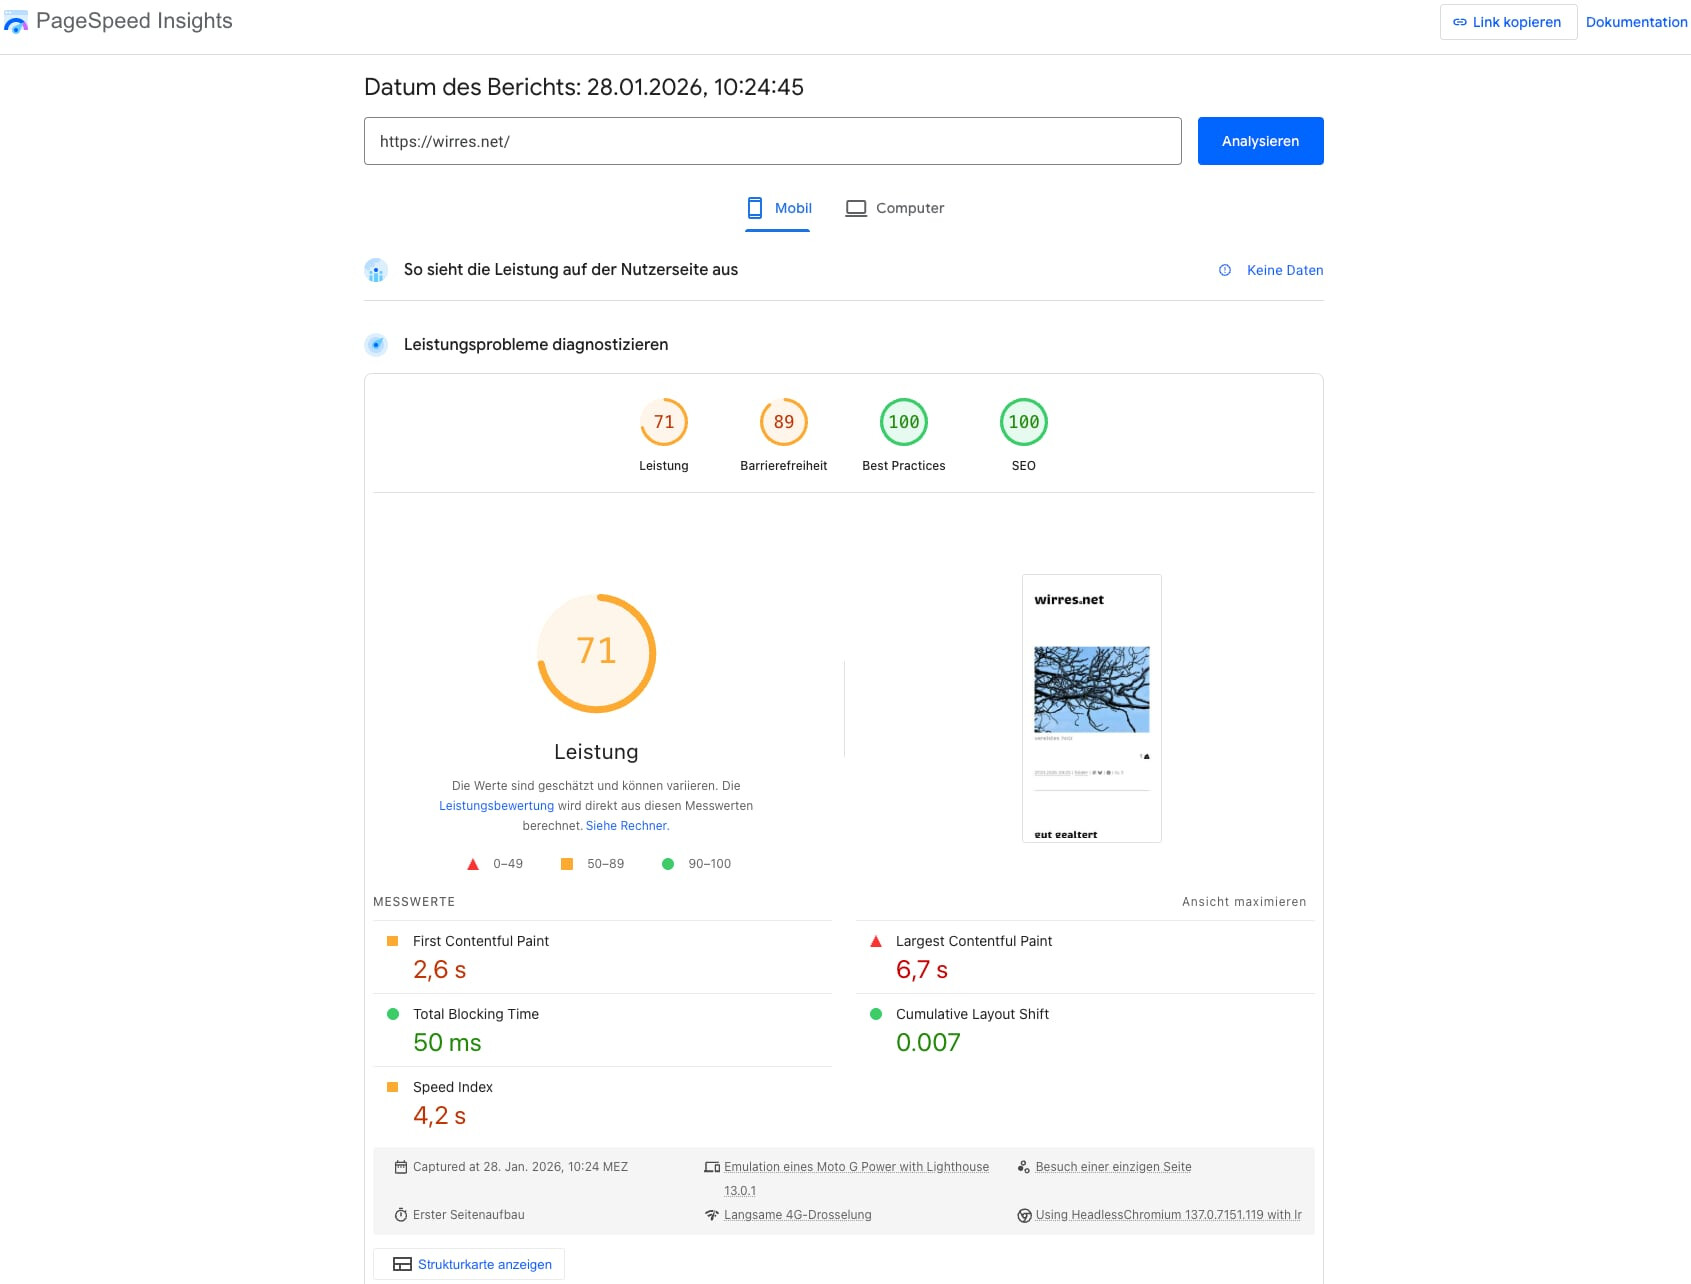Click the info icon beside Keine Daten

click(x=1225, y=270)
